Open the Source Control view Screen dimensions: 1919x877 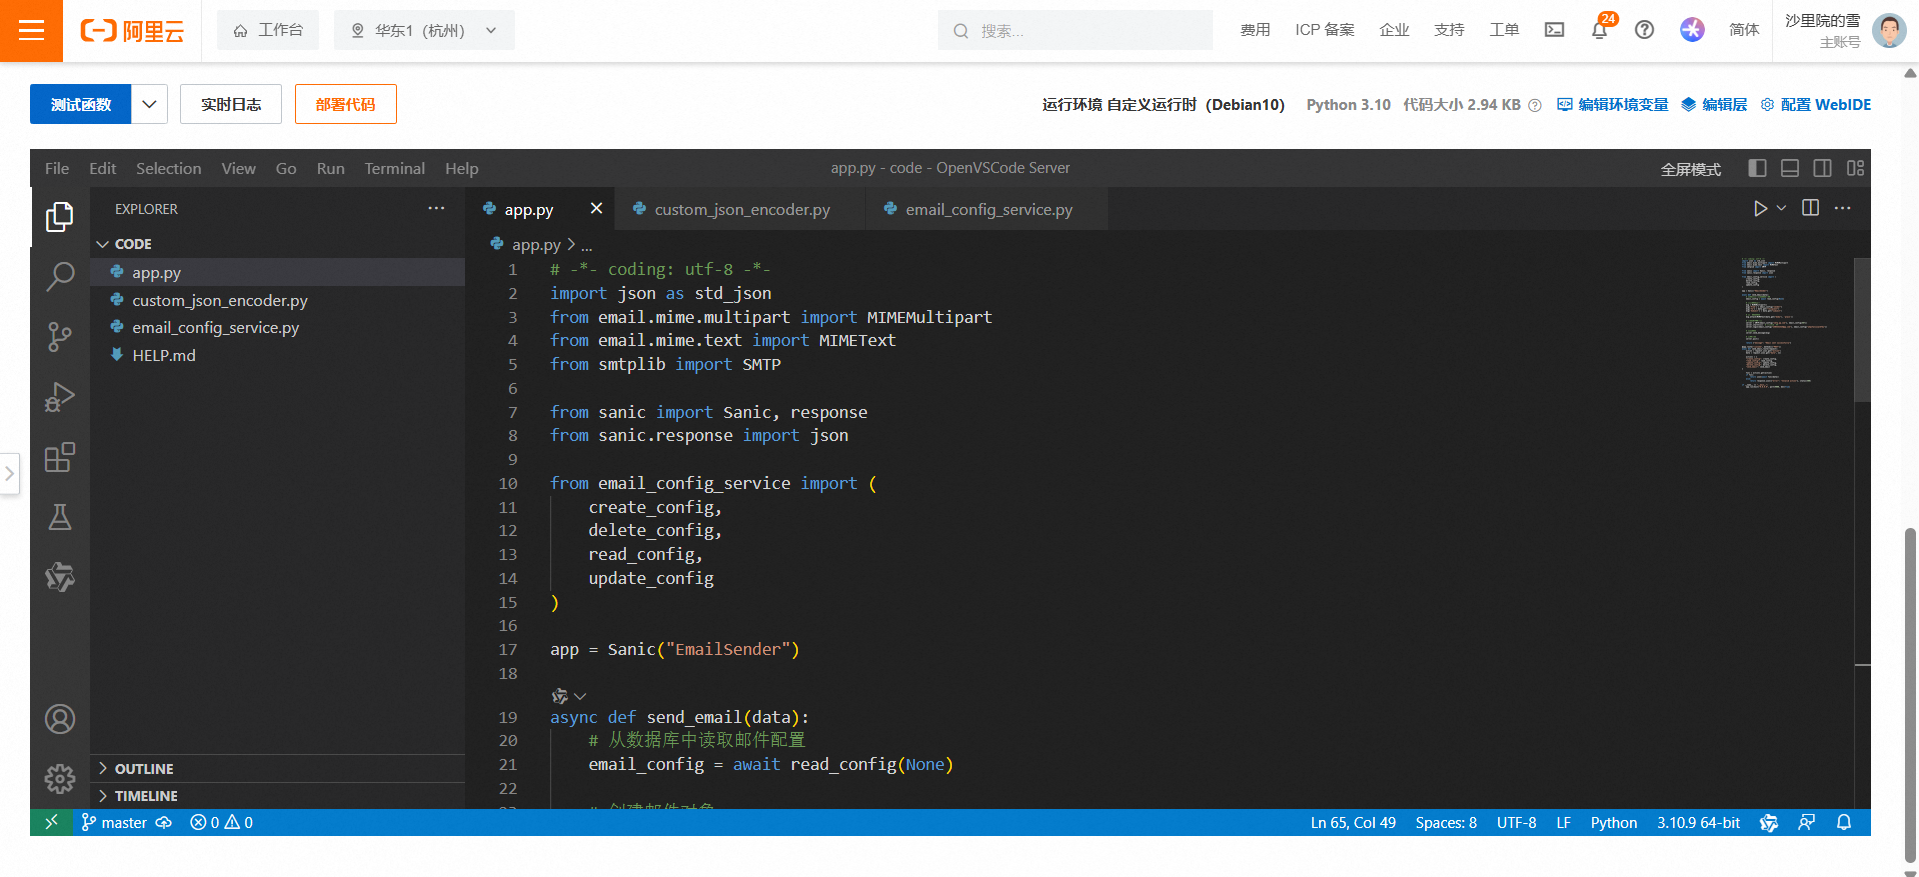coord(60,337)
